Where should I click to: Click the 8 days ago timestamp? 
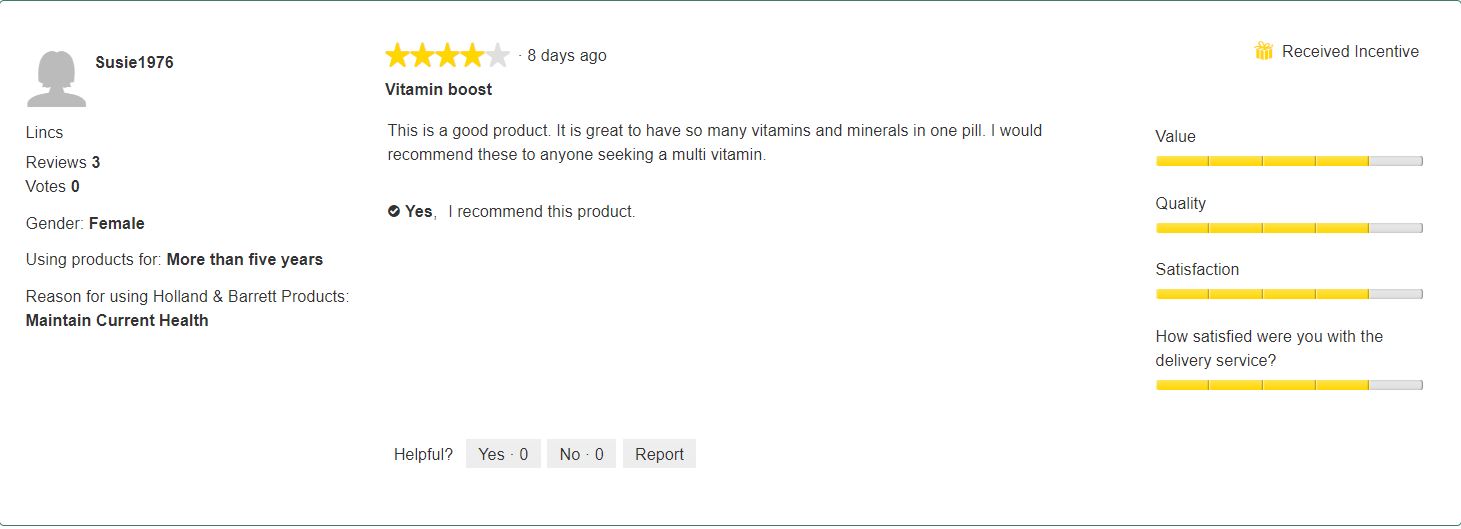567,55
